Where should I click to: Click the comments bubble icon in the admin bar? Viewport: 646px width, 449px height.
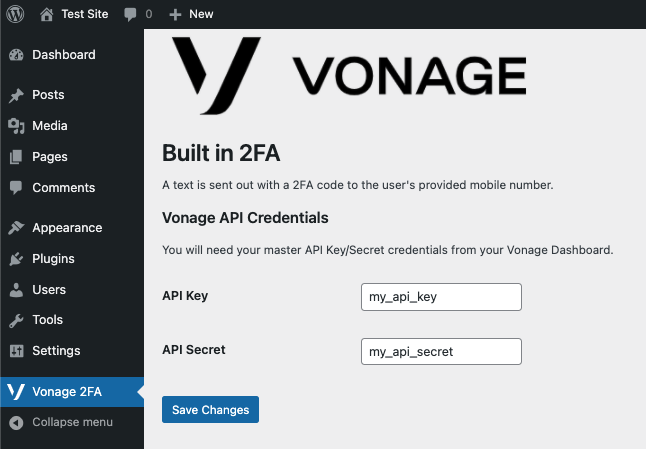(130, 15)
